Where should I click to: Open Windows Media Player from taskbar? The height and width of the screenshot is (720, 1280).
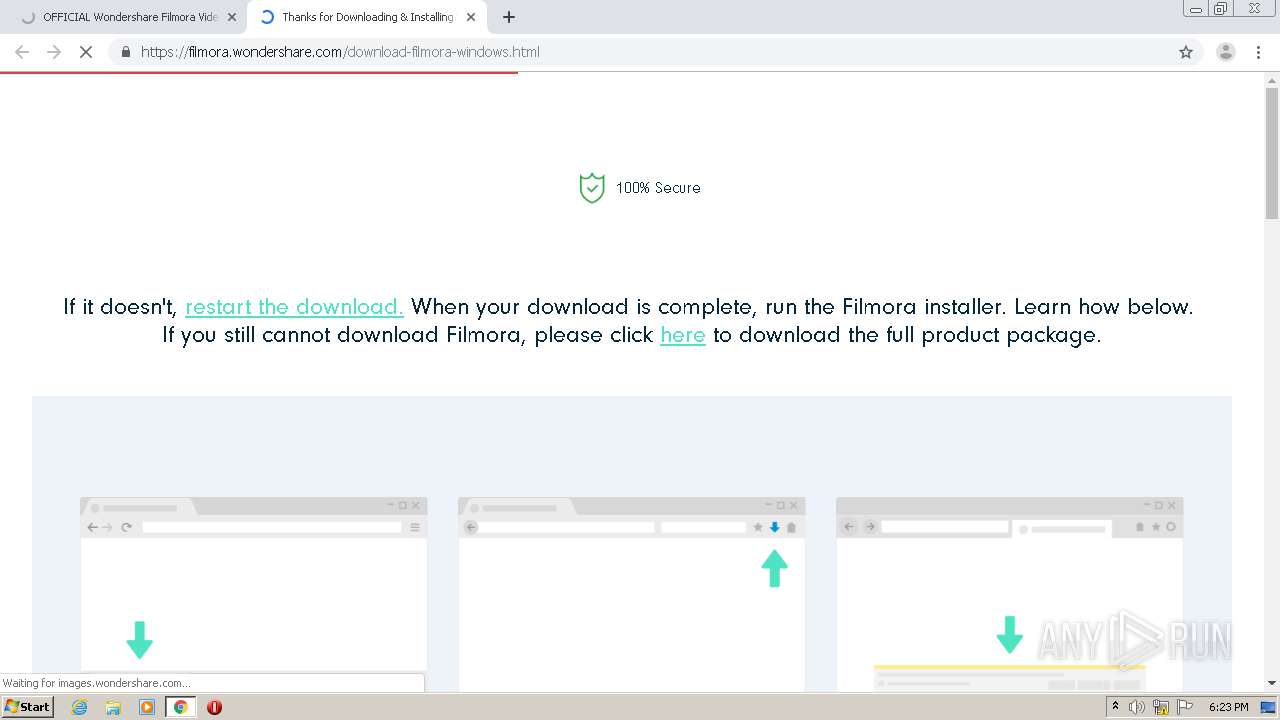coord(147,707)
